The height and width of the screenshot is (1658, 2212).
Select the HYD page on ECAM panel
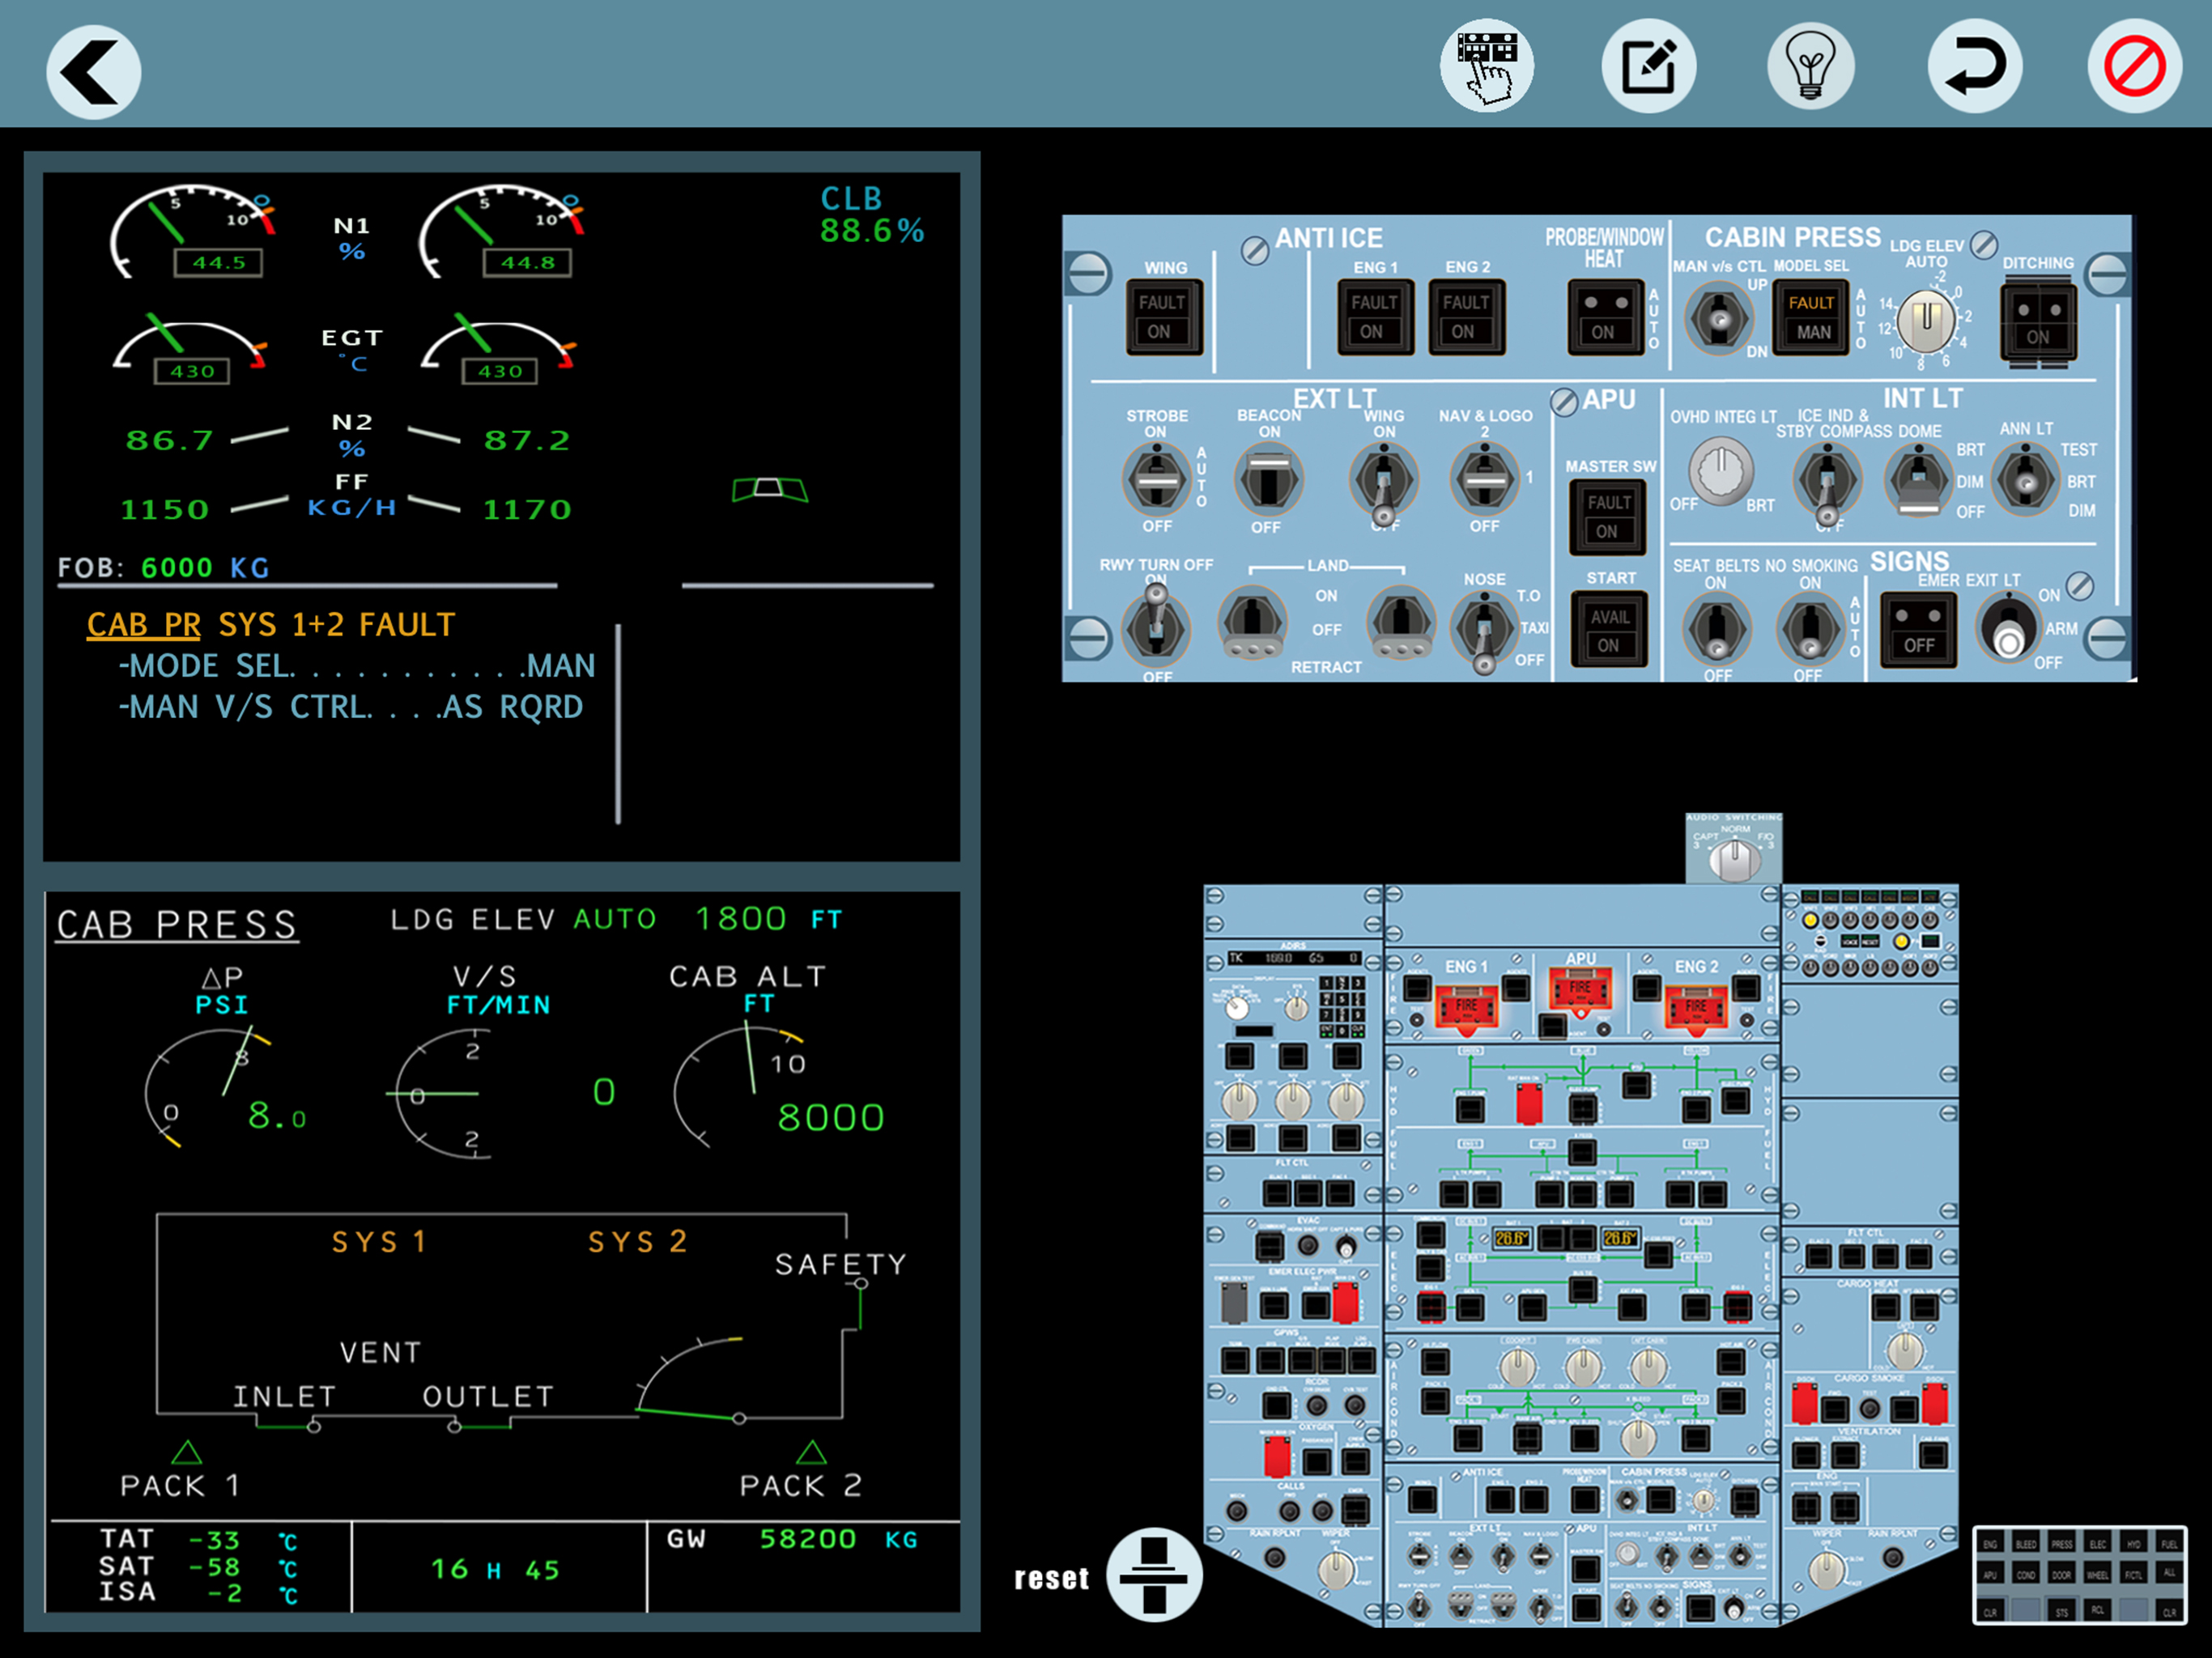pyautogui.click(x=2134, y=1544)
